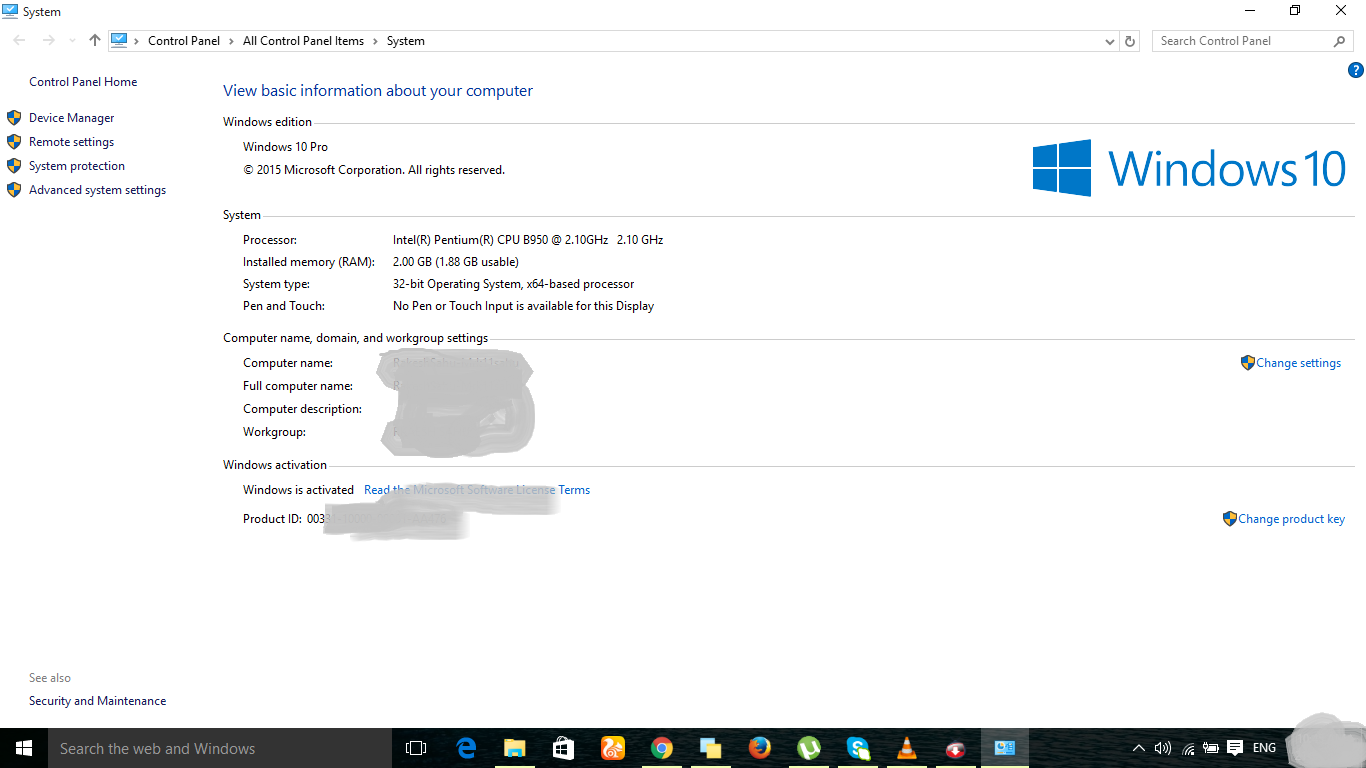Open the Windows Store from the taskbar
The width and height of the screenshot is (1366, 768).
click(x=561, y=747)
